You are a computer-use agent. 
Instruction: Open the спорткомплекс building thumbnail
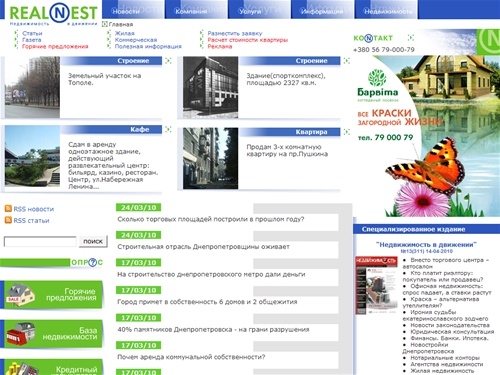(211, 87)
